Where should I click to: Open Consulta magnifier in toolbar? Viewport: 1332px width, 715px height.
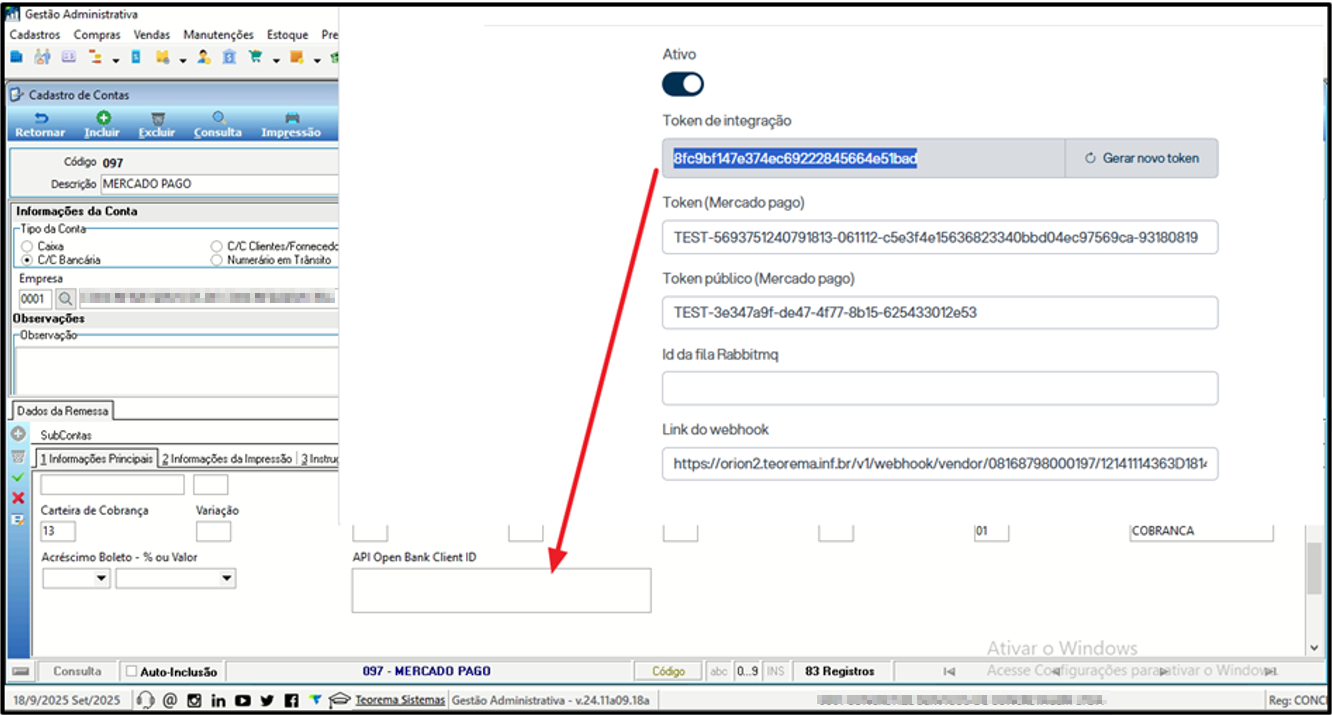coord(218,118)
